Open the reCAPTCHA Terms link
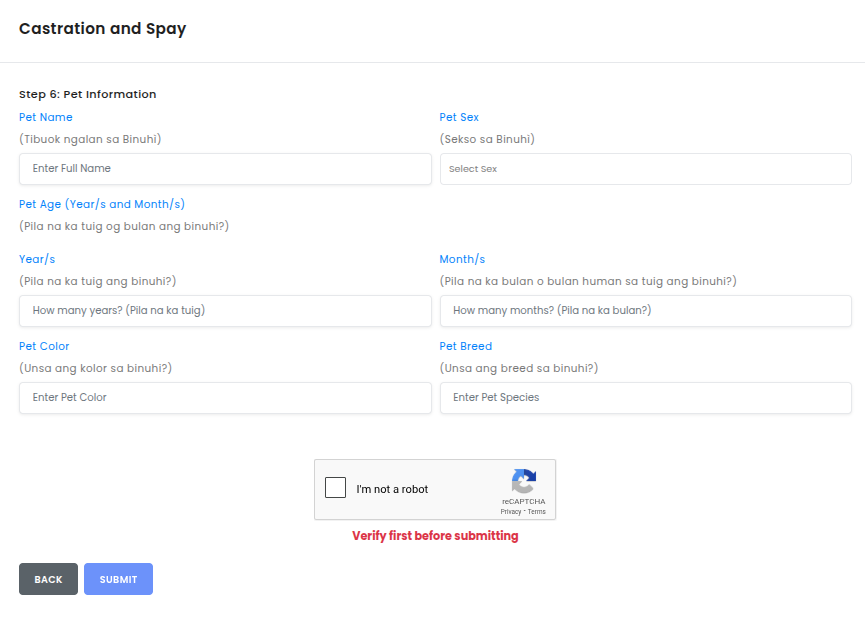This screenshot has width=865, height=617. [x=537, y=512]
